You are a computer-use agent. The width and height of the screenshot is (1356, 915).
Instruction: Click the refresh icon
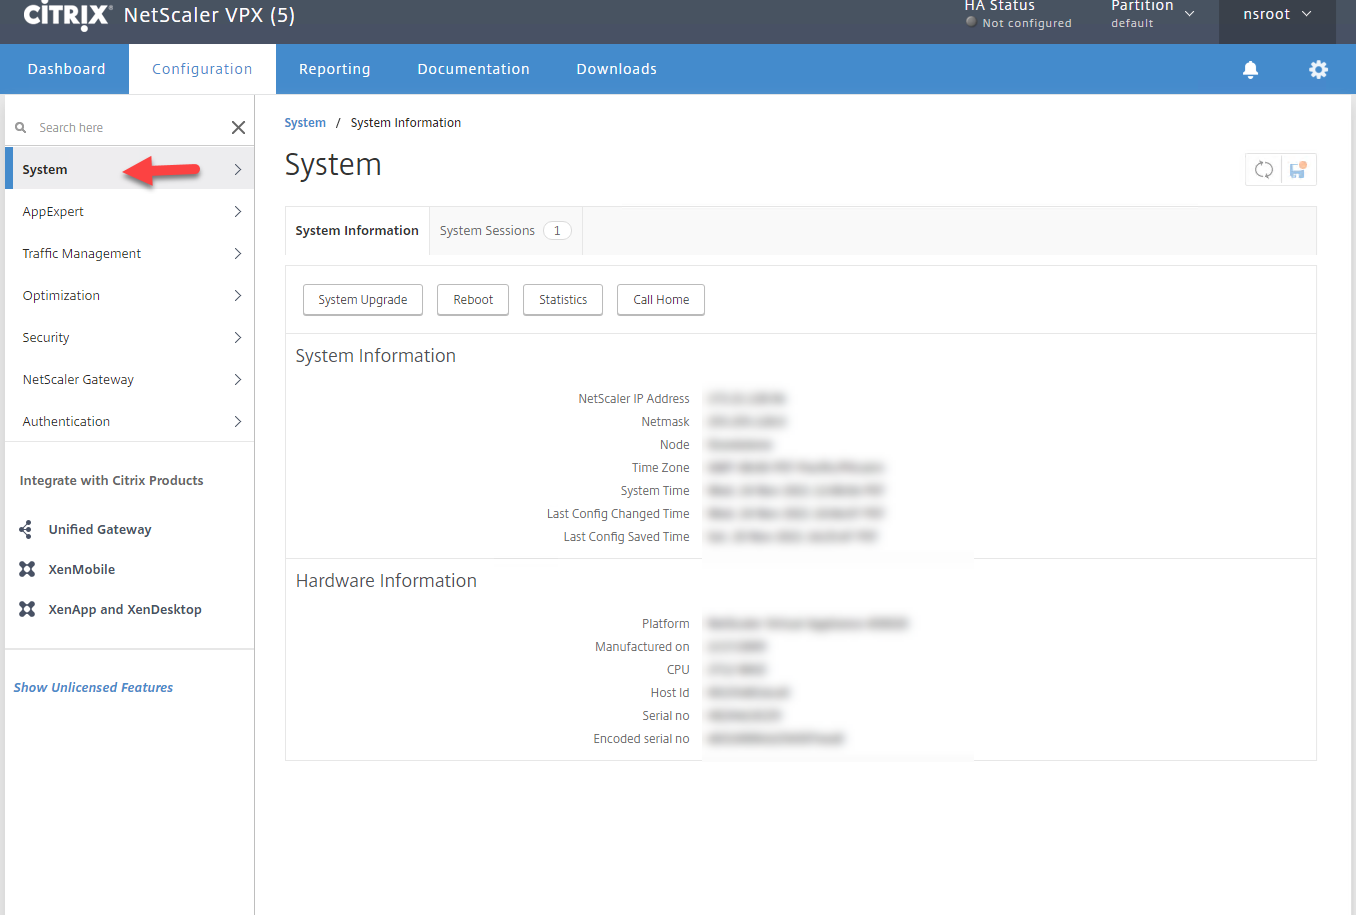coord(1264,170)
